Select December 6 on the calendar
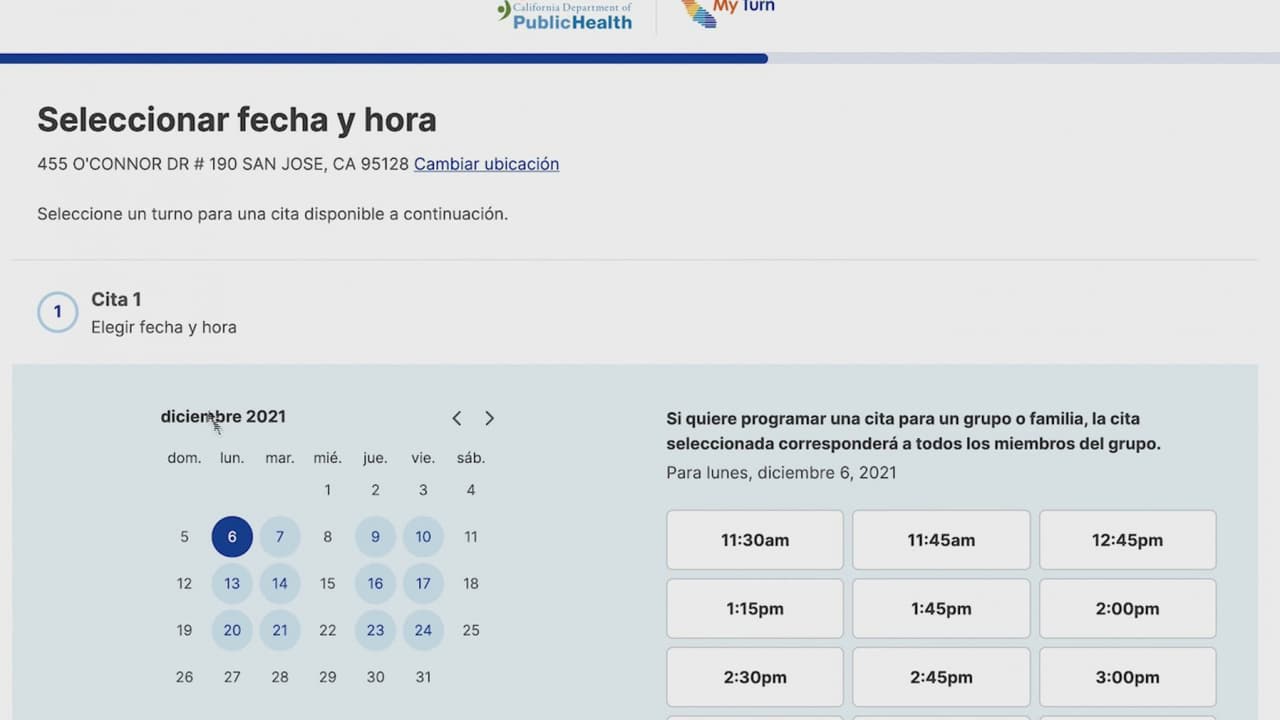This screenshot has height=720, width=1280. tap(232, 537)
